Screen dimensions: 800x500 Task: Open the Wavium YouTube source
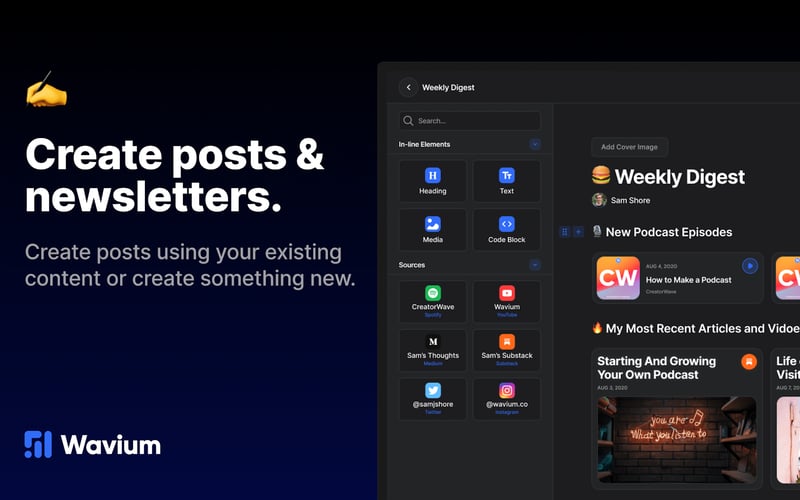click(507, 302)
